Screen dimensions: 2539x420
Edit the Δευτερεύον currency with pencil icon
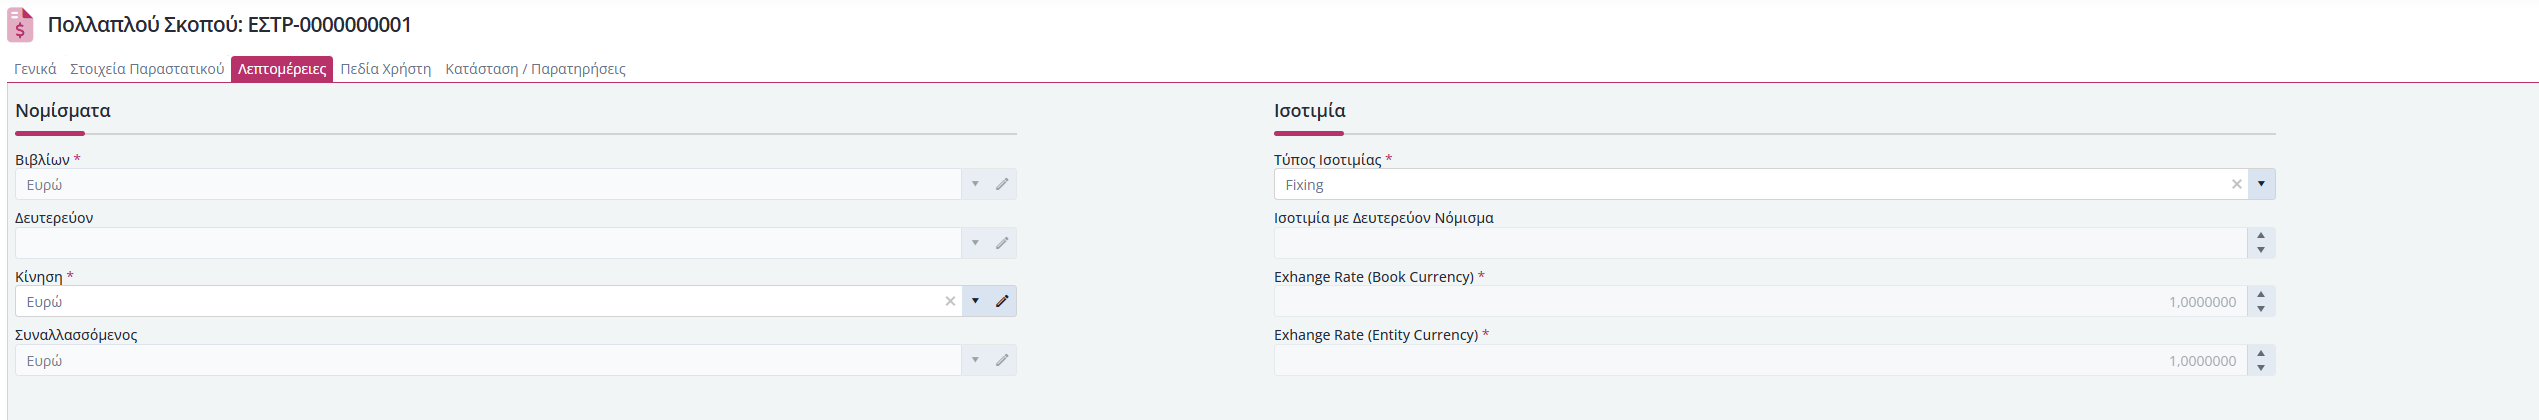[x=1002, y=243]
